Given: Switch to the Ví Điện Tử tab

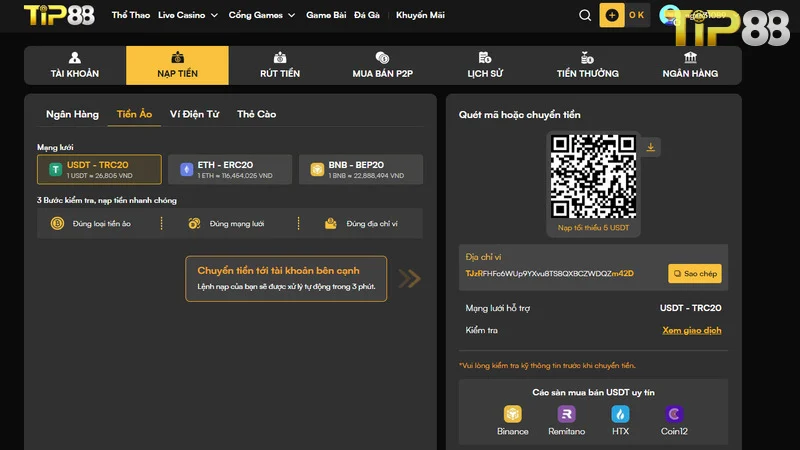Looking at the screenshot, I should pyautogui.click(x=194, y=114).
